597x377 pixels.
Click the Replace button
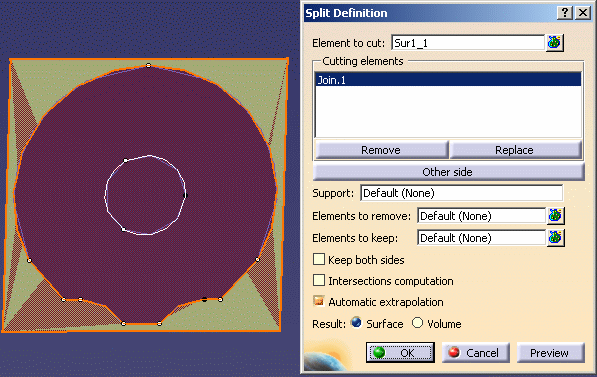[515, 150]
